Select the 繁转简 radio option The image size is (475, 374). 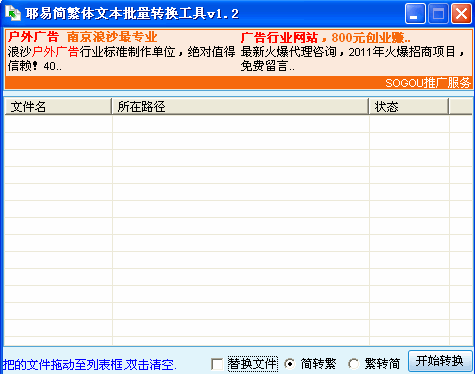coord(353,364)
